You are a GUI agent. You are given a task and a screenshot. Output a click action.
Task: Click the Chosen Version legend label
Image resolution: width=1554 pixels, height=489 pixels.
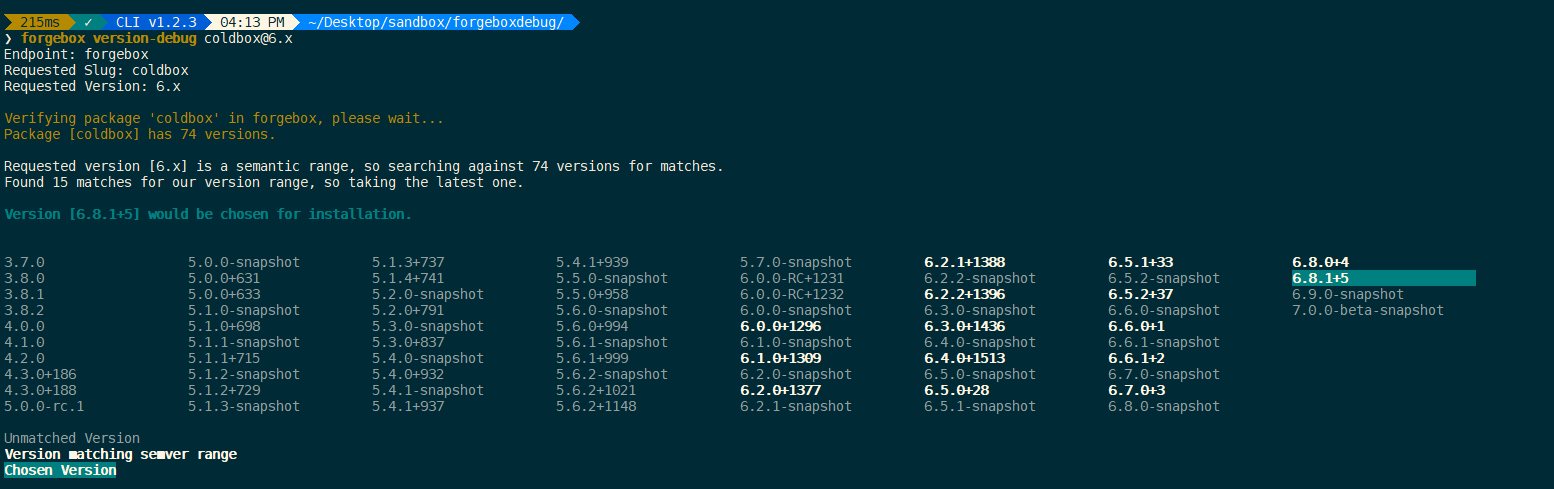[60, 470]
